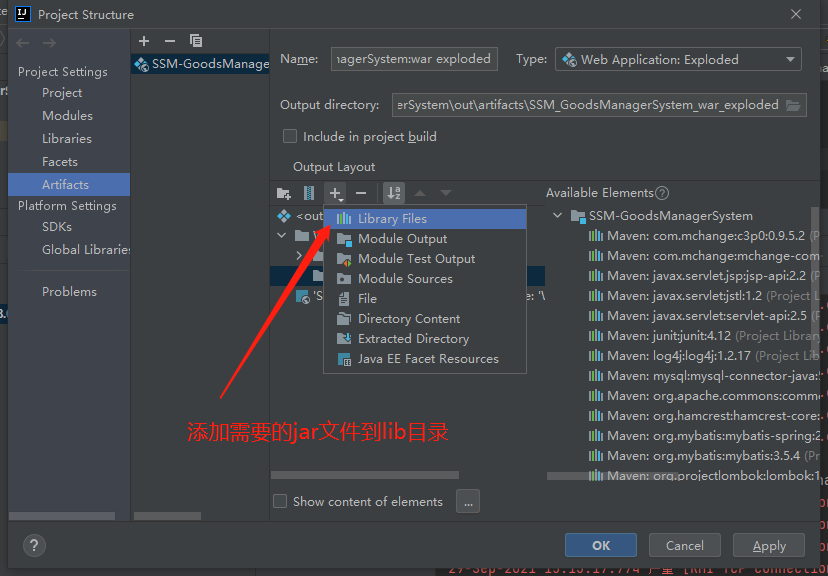
Task: Click output layout horizontal scrollbar
Action: pyautogui.click(x=364, y=475)
